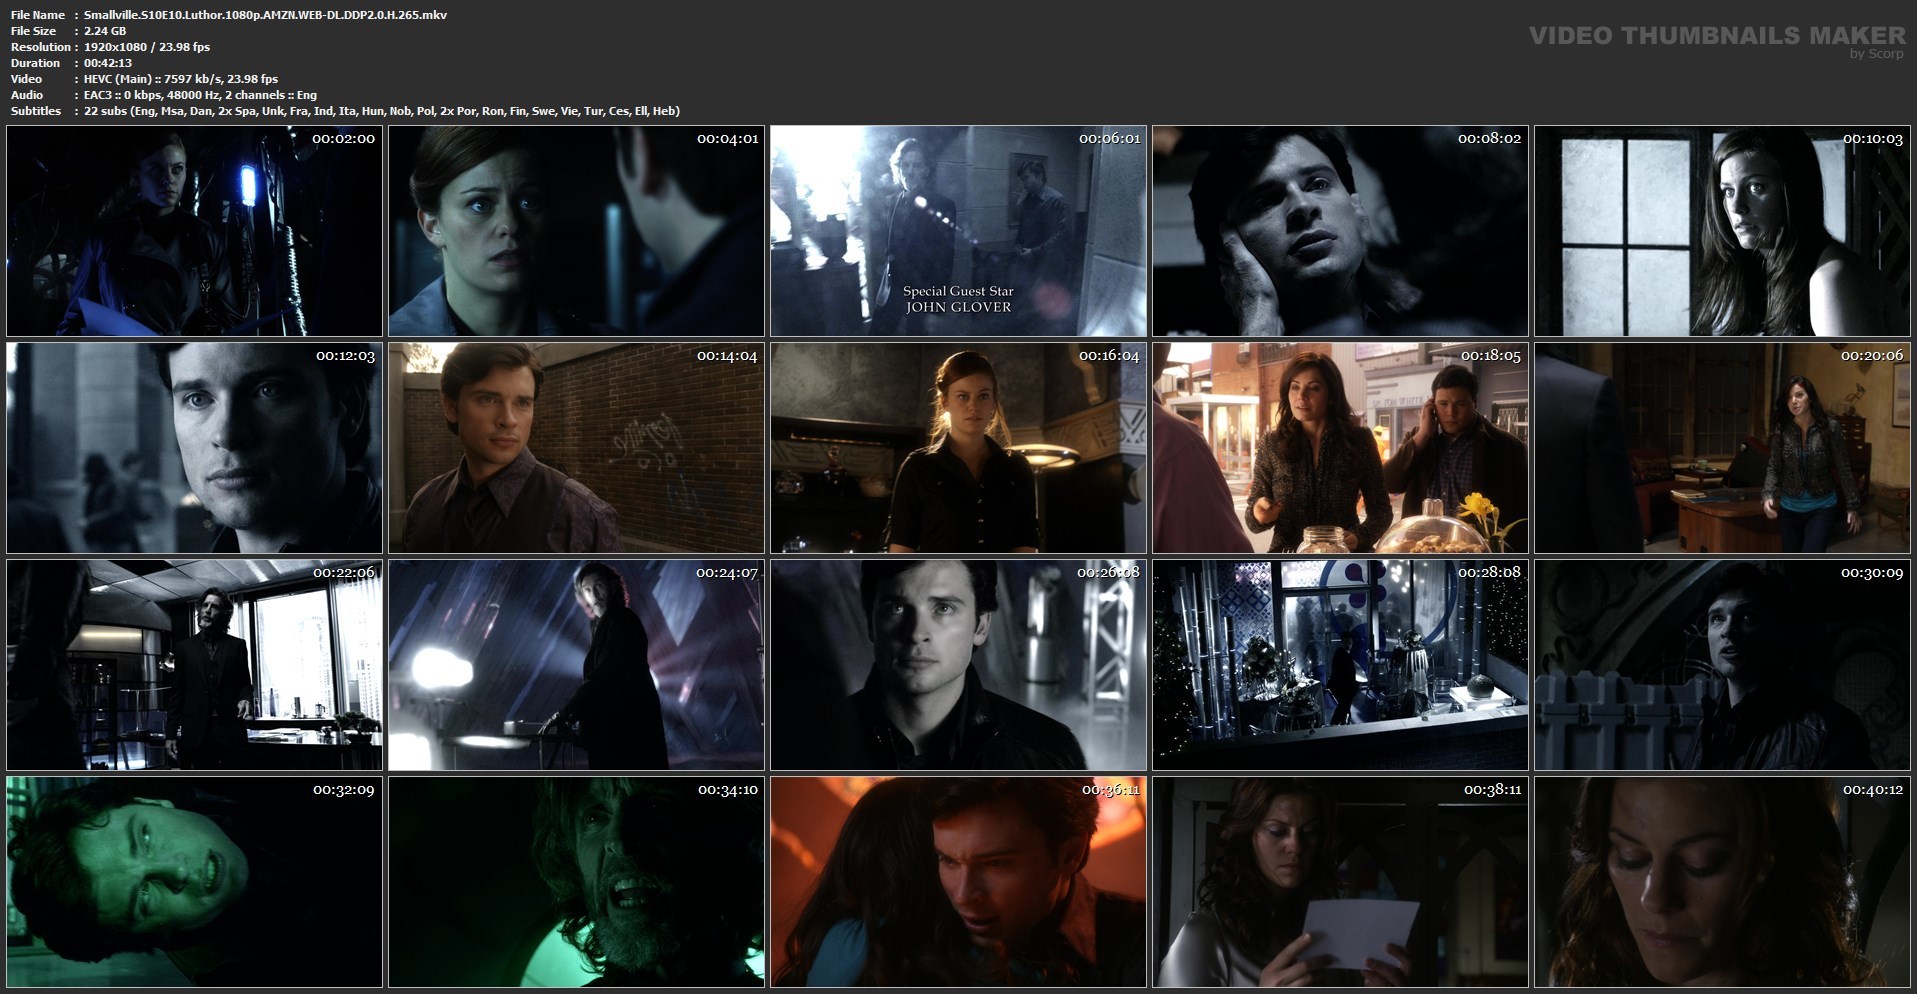Select the thumbnail stamped 00:18:05

point(1340,448)
